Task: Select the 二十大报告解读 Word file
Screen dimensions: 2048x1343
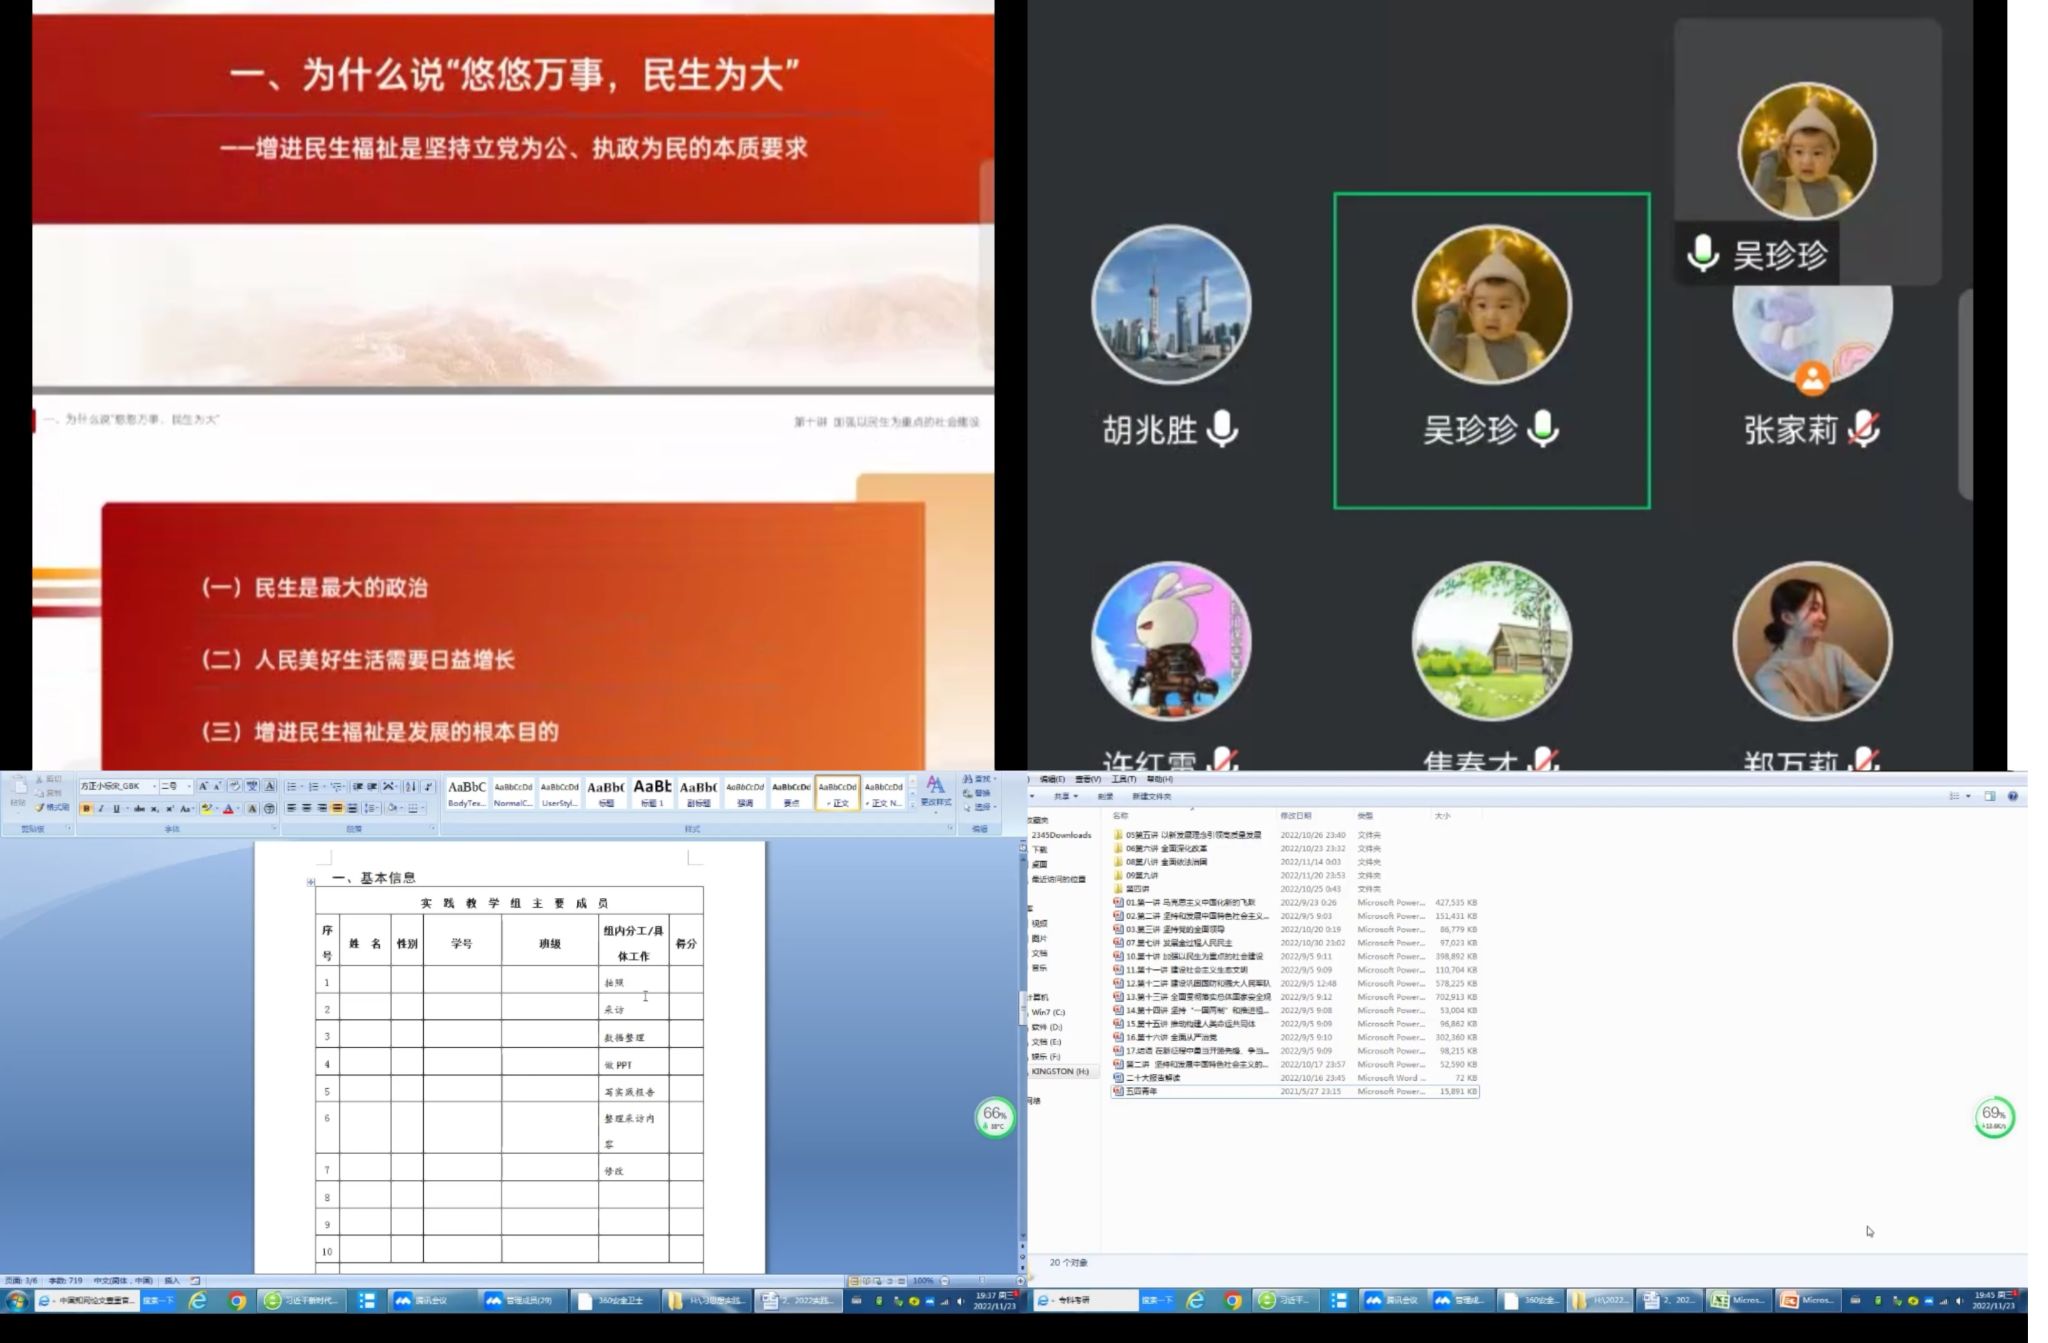Action: coord(1153,1078)
